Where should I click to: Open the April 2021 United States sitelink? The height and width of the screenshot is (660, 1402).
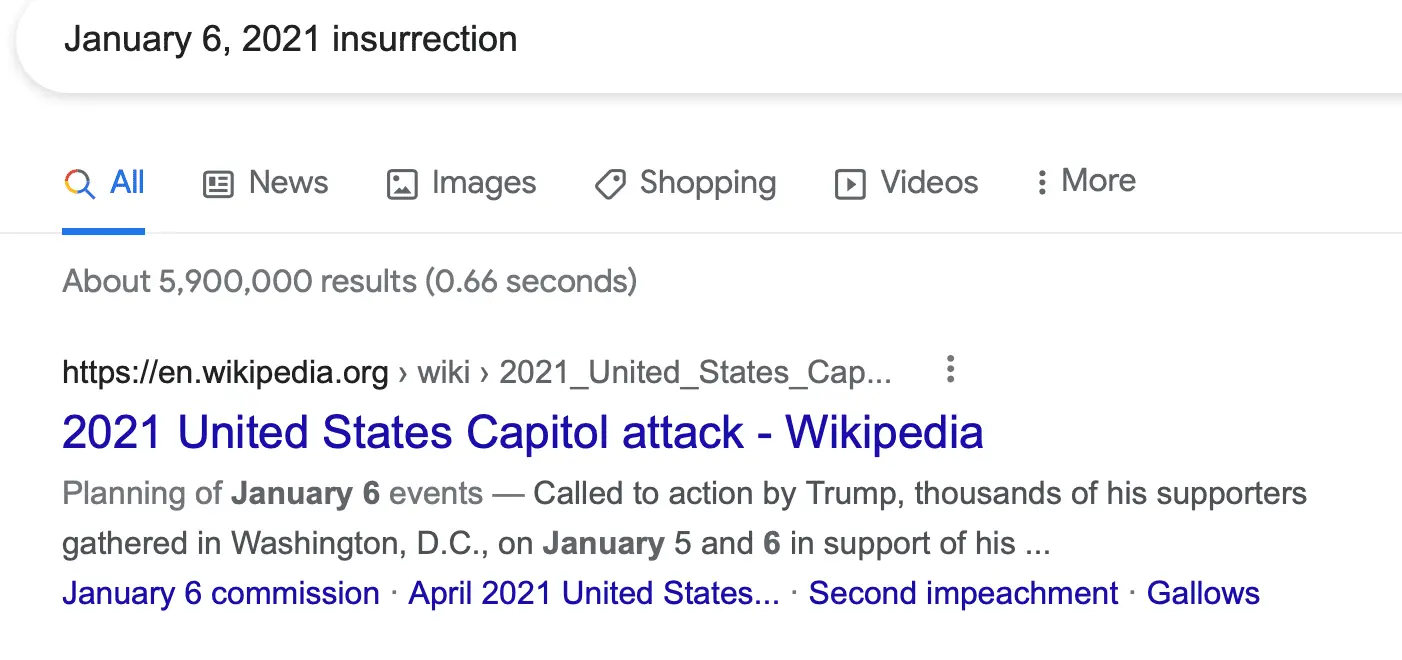[x=594, y=593]
